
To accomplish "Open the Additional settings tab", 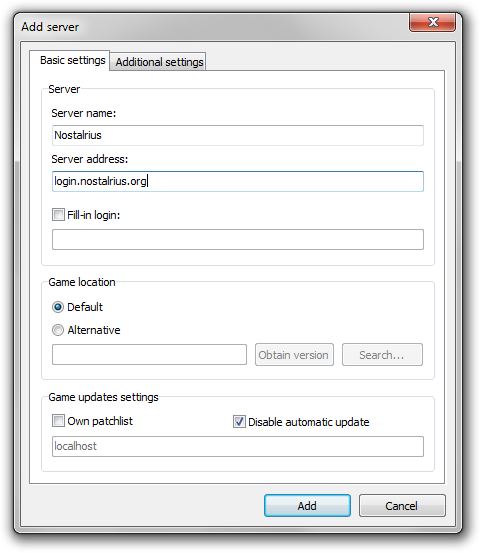I will (159, 62).
